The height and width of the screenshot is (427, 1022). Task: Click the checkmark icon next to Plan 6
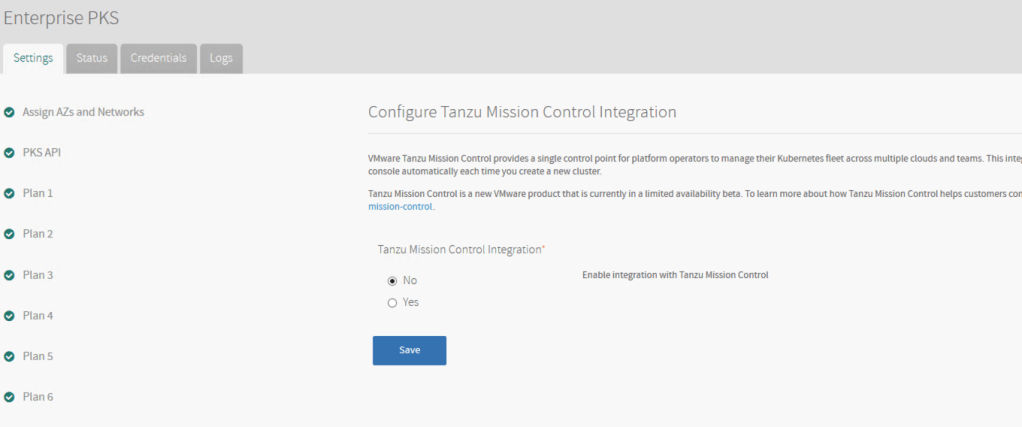tap(9, 397)
